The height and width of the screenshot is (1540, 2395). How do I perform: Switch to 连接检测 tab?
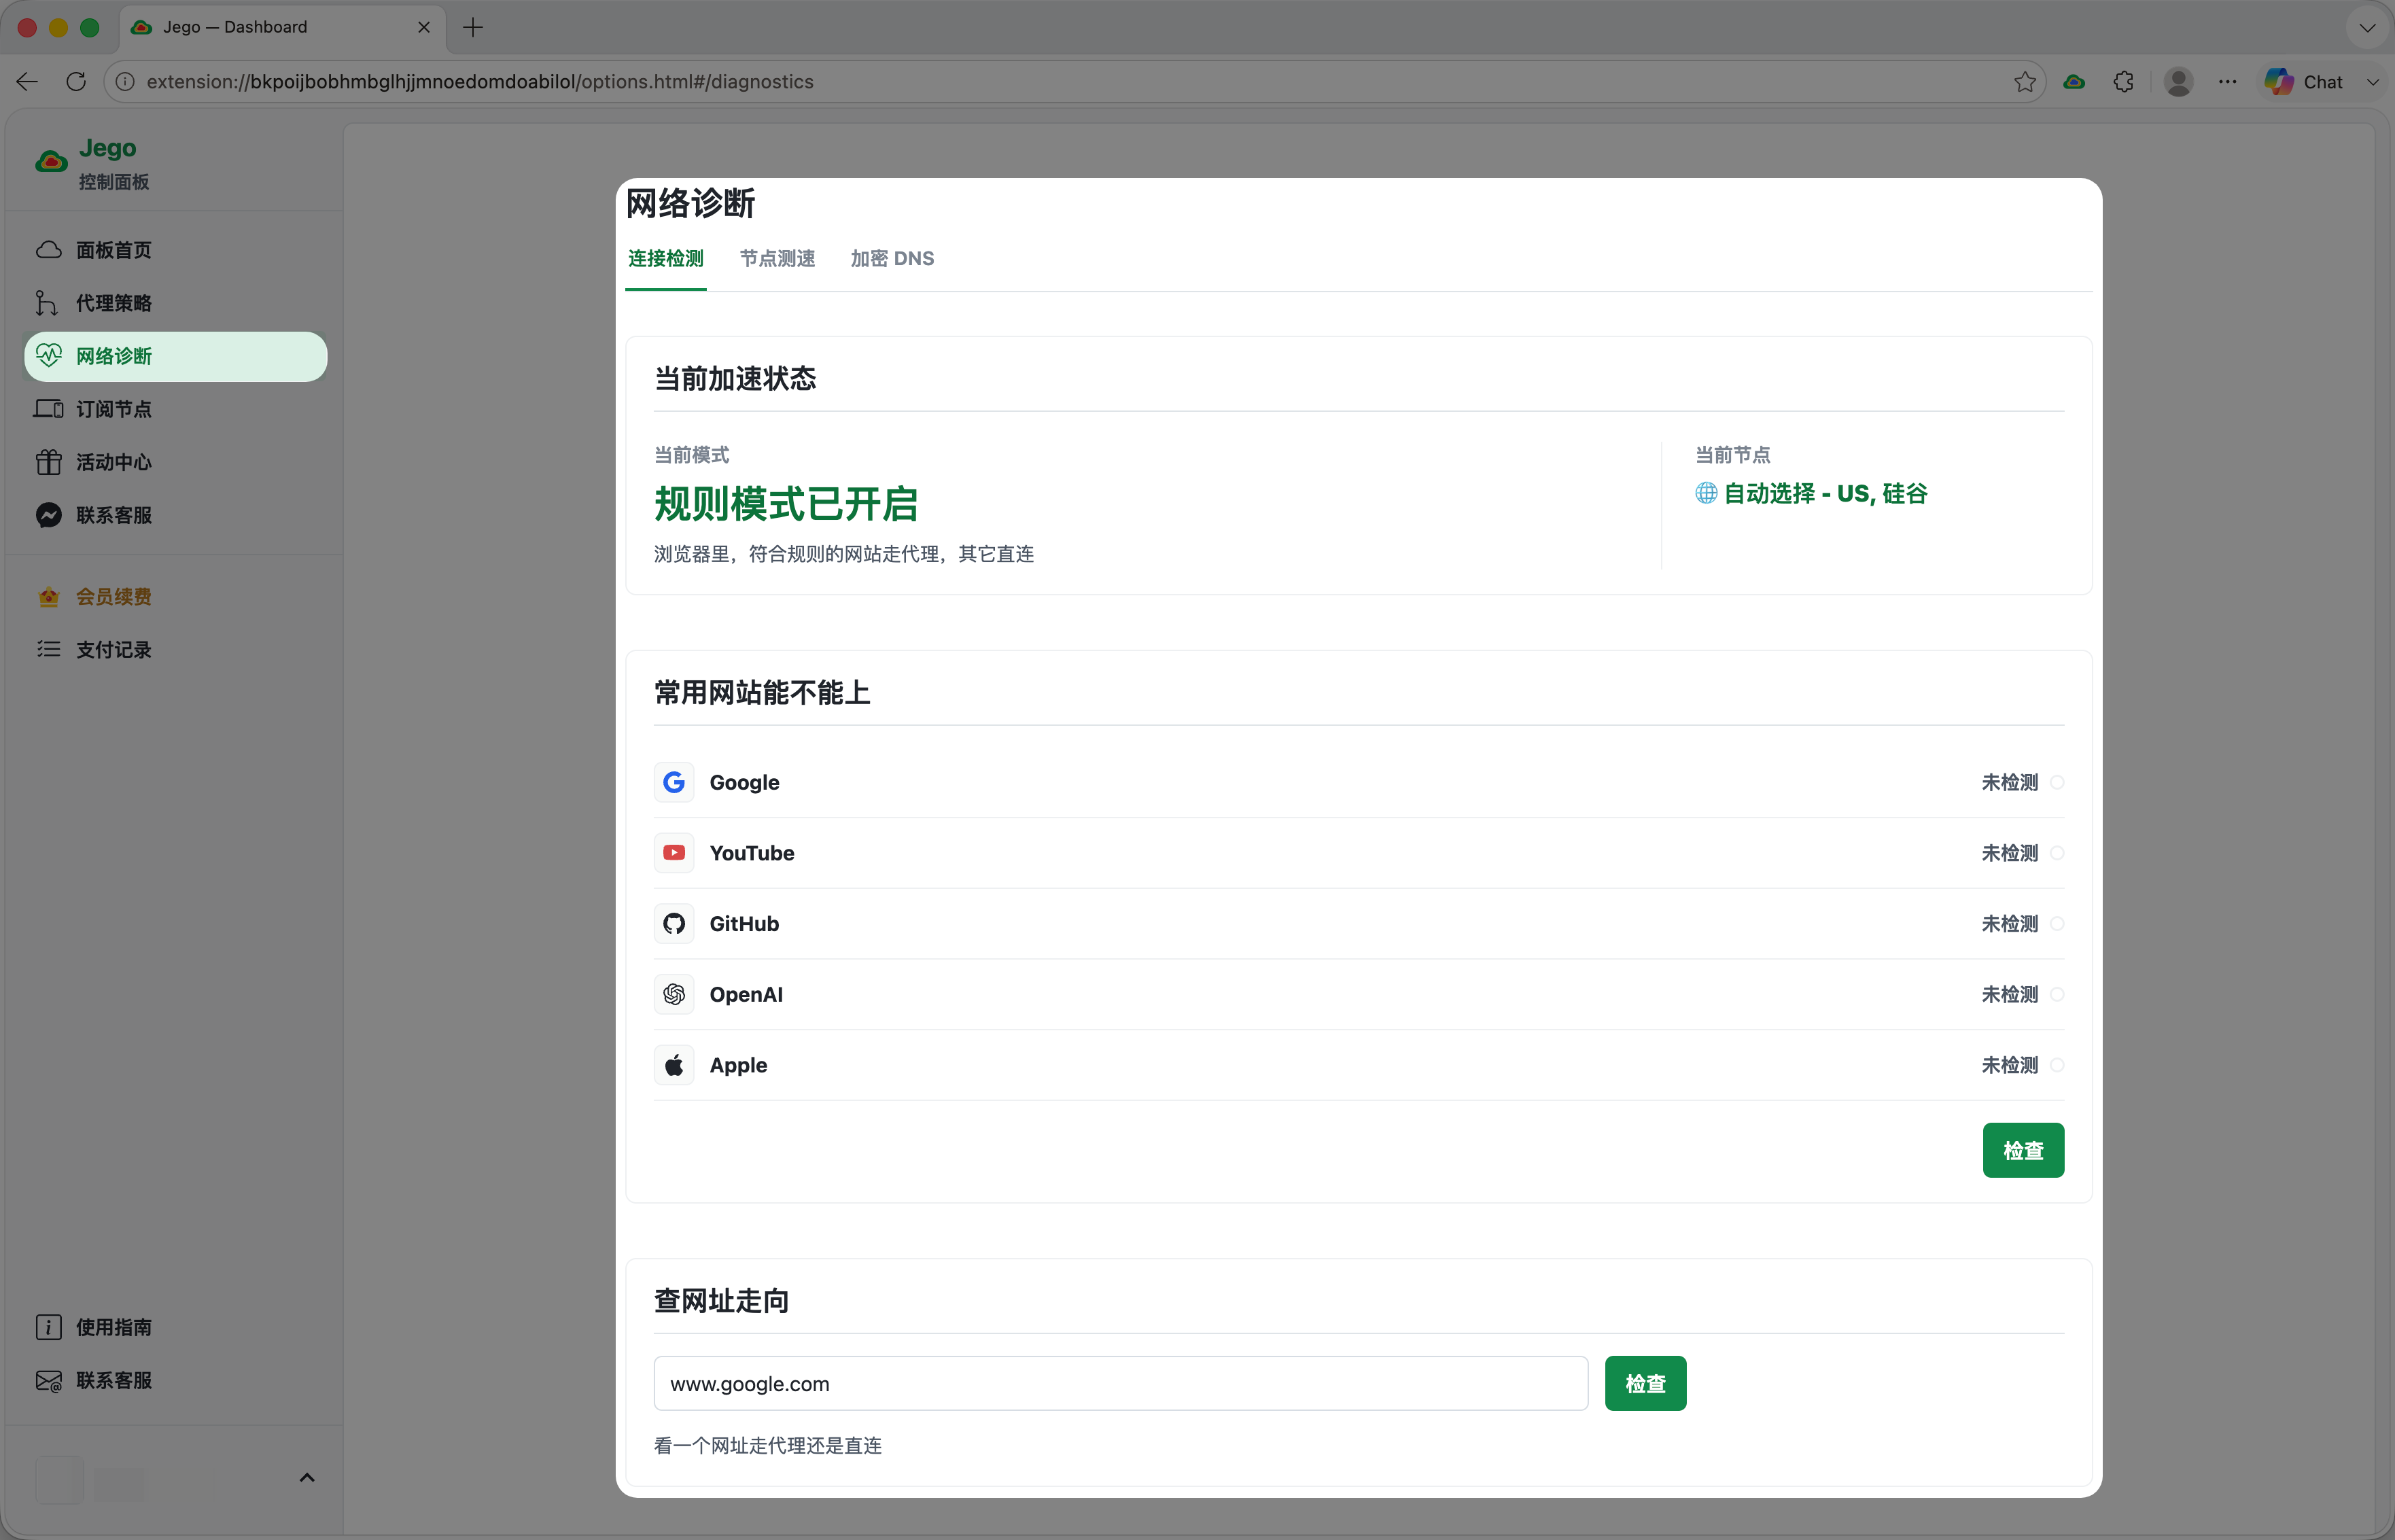pos(666,259)
